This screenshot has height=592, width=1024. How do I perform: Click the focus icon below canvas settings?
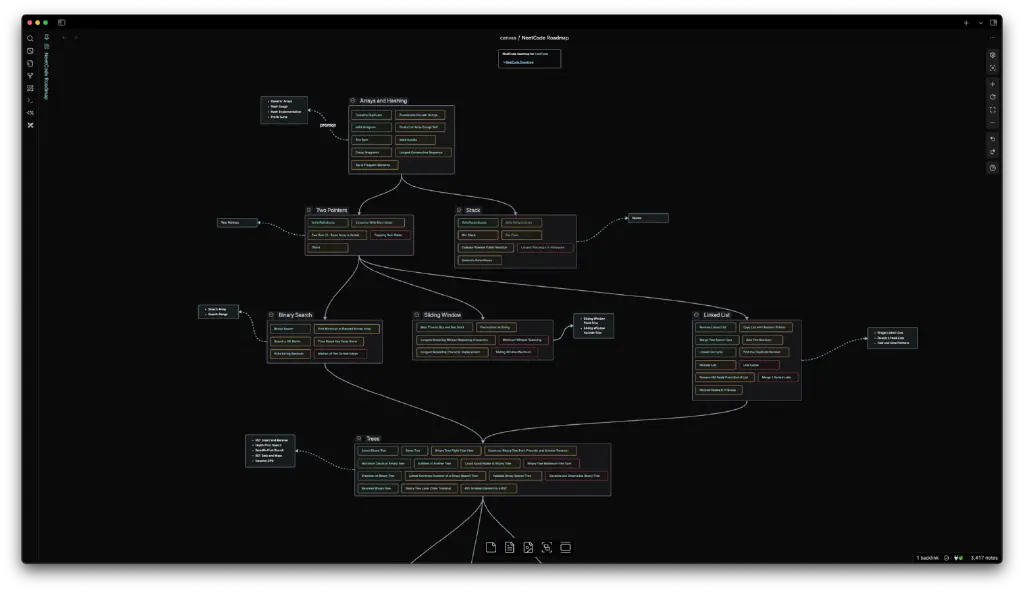[x=993, y=68]
